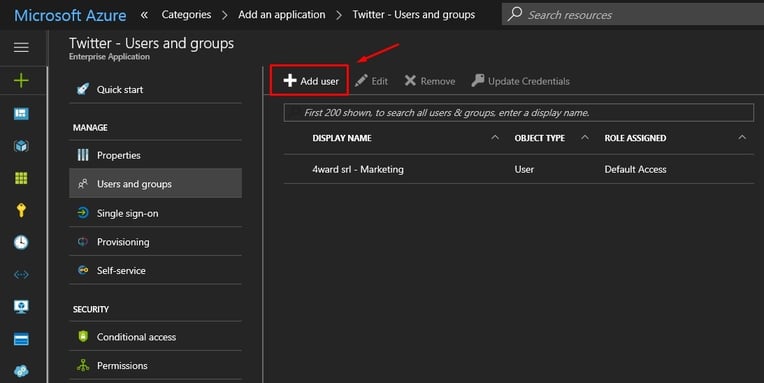Click Remove in the toolbar
764x383 pixels.
point(430,81)
